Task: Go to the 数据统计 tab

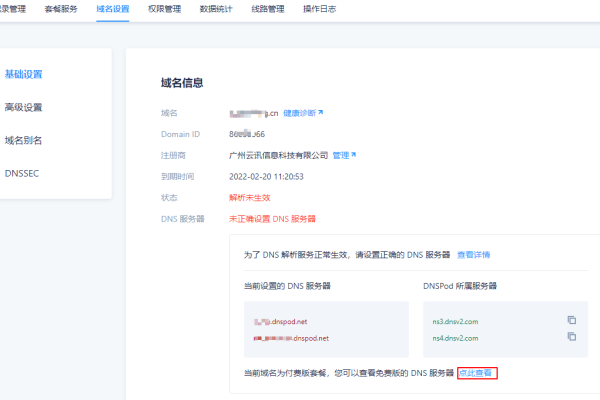Action: point(216,9)
